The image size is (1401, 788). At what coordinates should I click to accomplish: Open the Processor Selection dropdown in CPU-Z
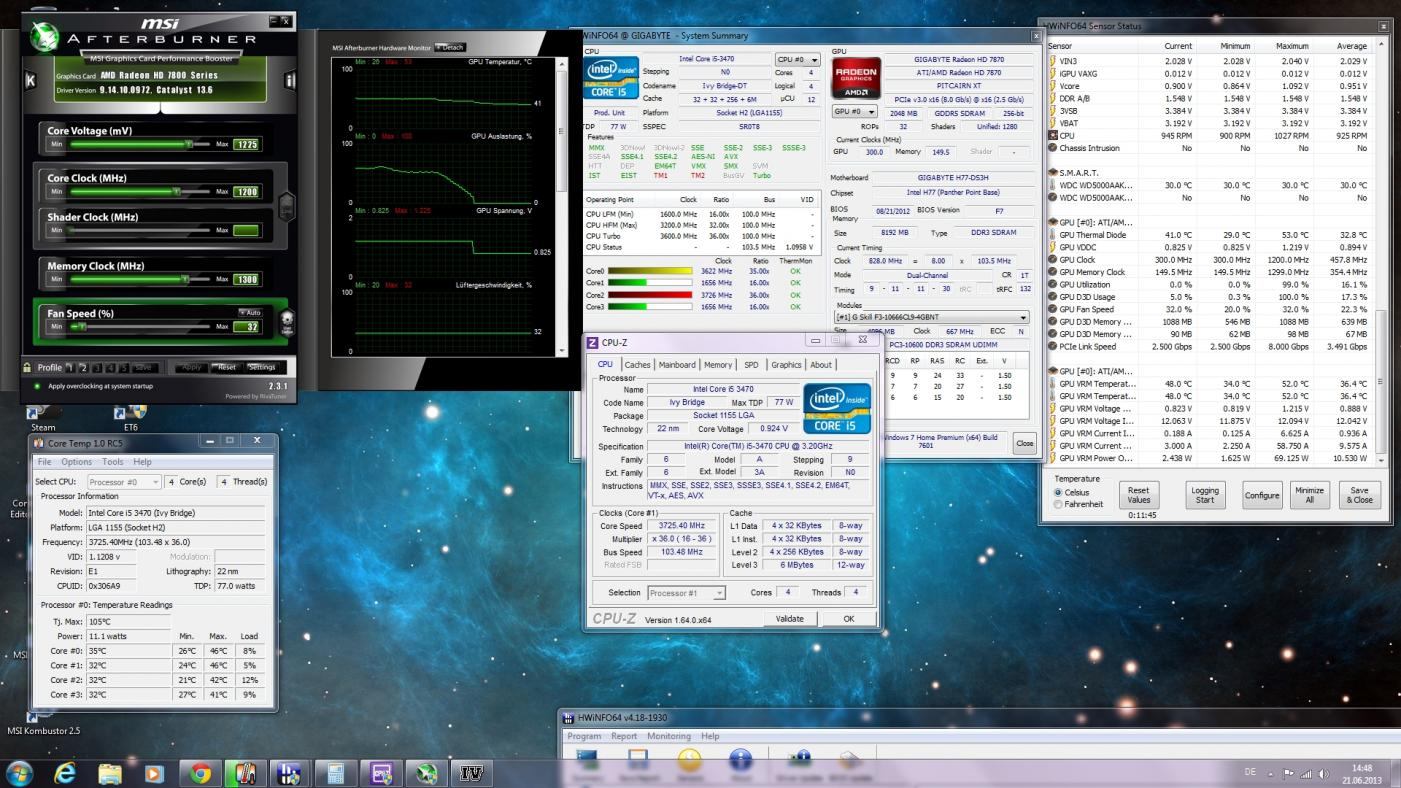(x=686, y=593)
